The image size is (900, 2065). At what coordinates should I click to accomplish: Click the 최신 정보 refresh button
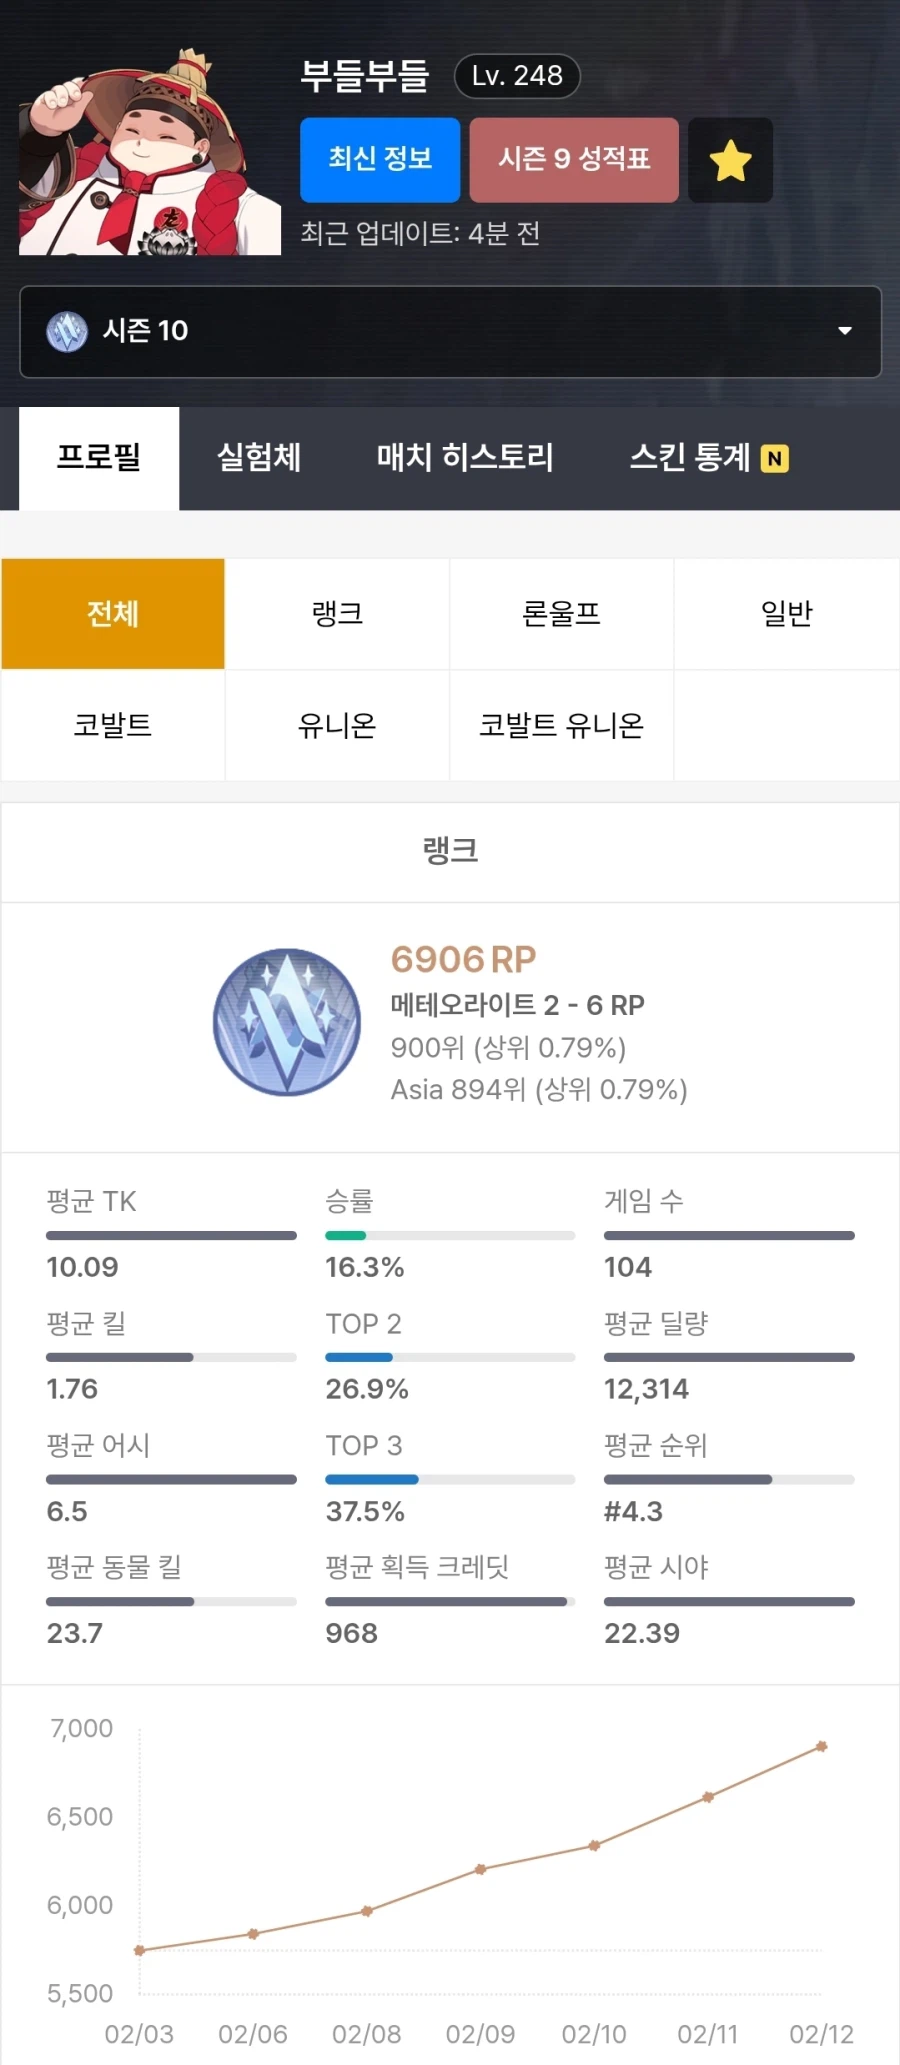click(380, 160)
